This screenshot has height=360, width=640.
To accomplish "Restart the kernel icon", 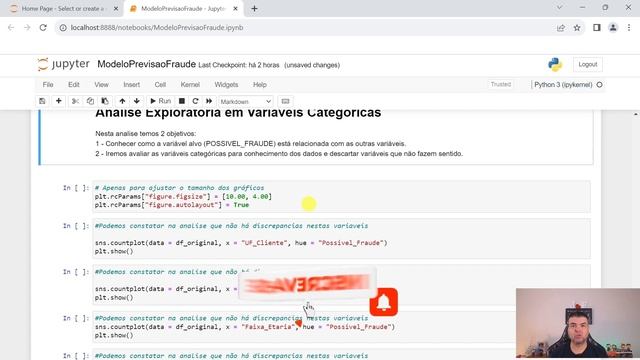I will (195, 101).
